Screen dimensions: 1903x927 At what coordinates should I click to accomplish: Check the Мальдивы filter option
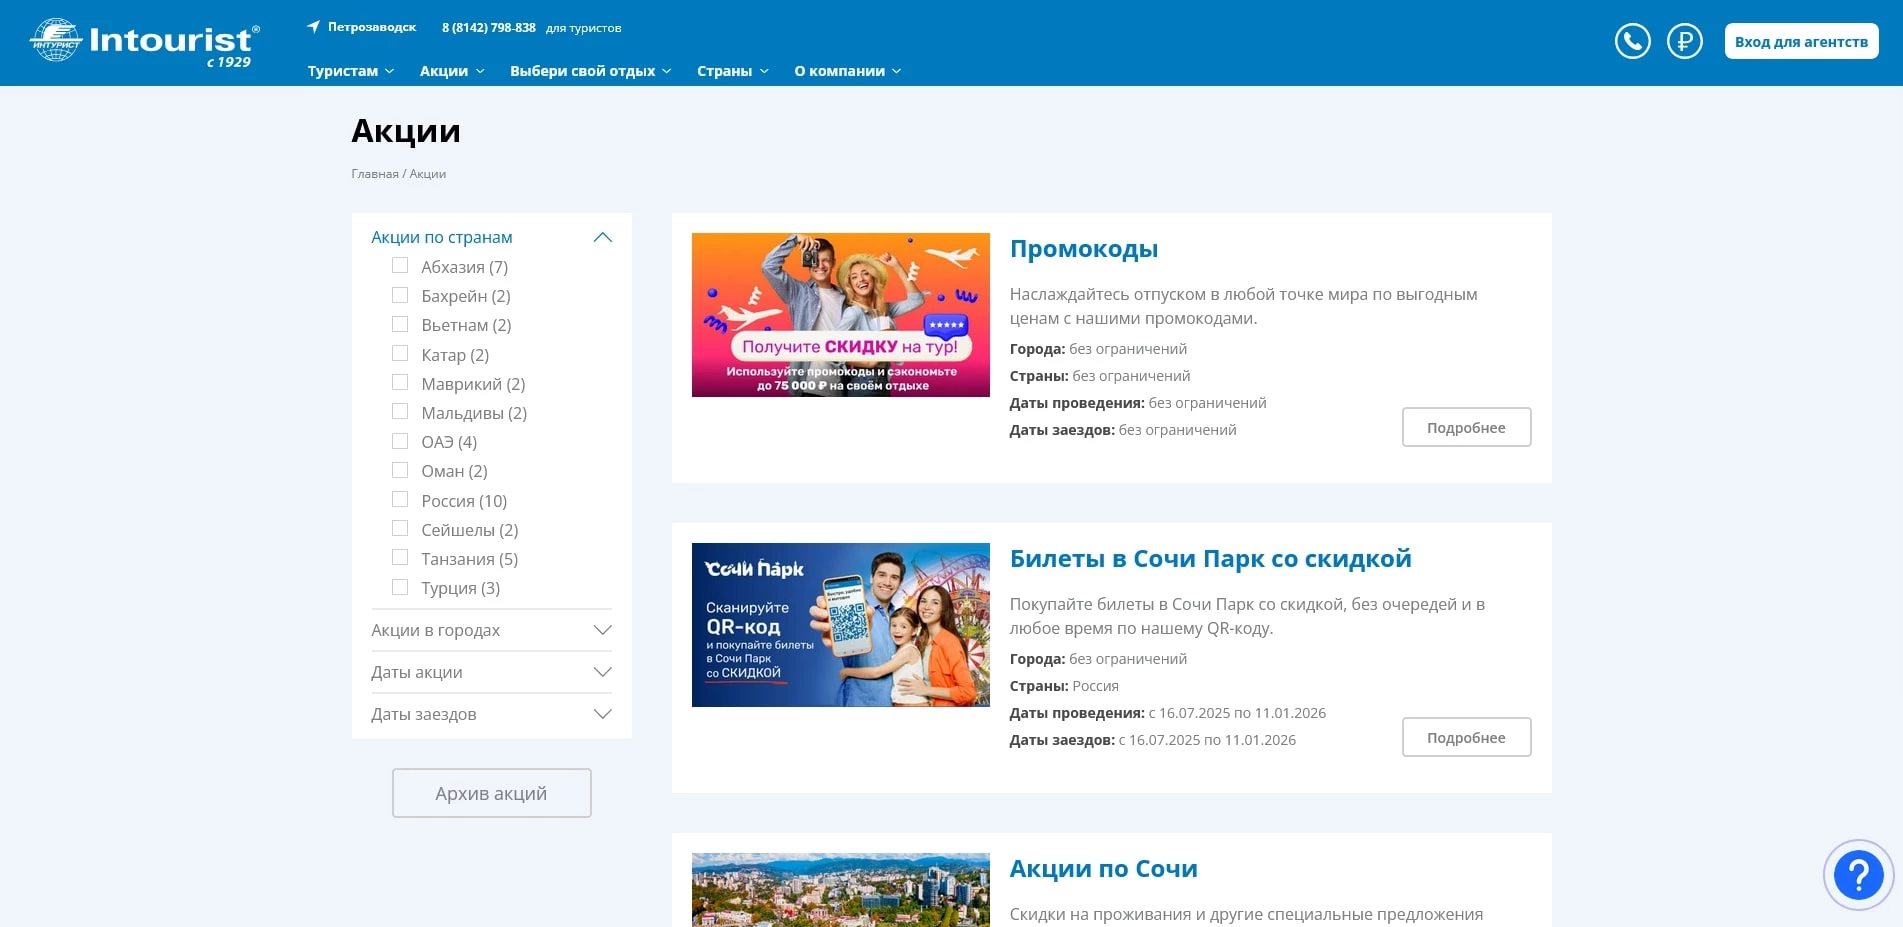[x=399, y=411]
